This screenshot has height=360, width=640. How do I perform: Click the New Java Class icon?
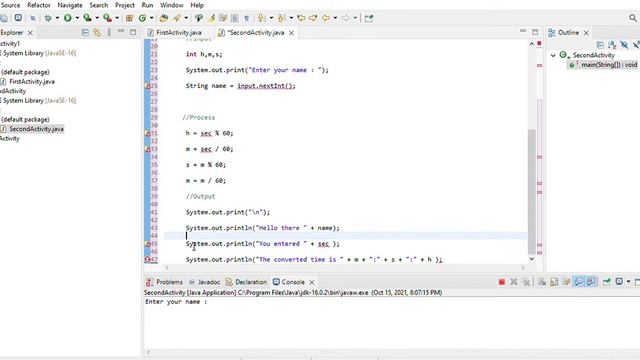click(142, 18)
